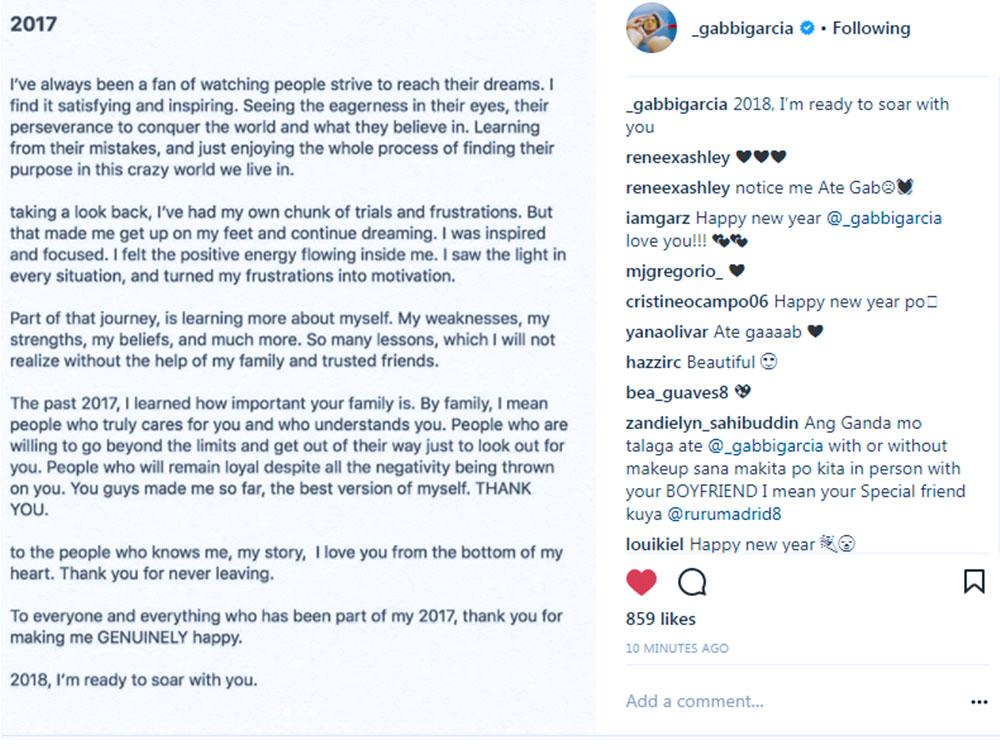Open _gabbigarcia's profile picture

(651, 28)
